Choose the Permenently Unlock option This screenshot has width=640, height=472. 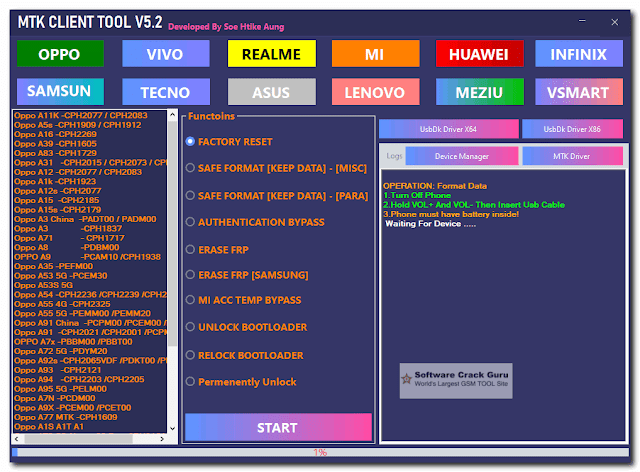(x=241, y=382)
